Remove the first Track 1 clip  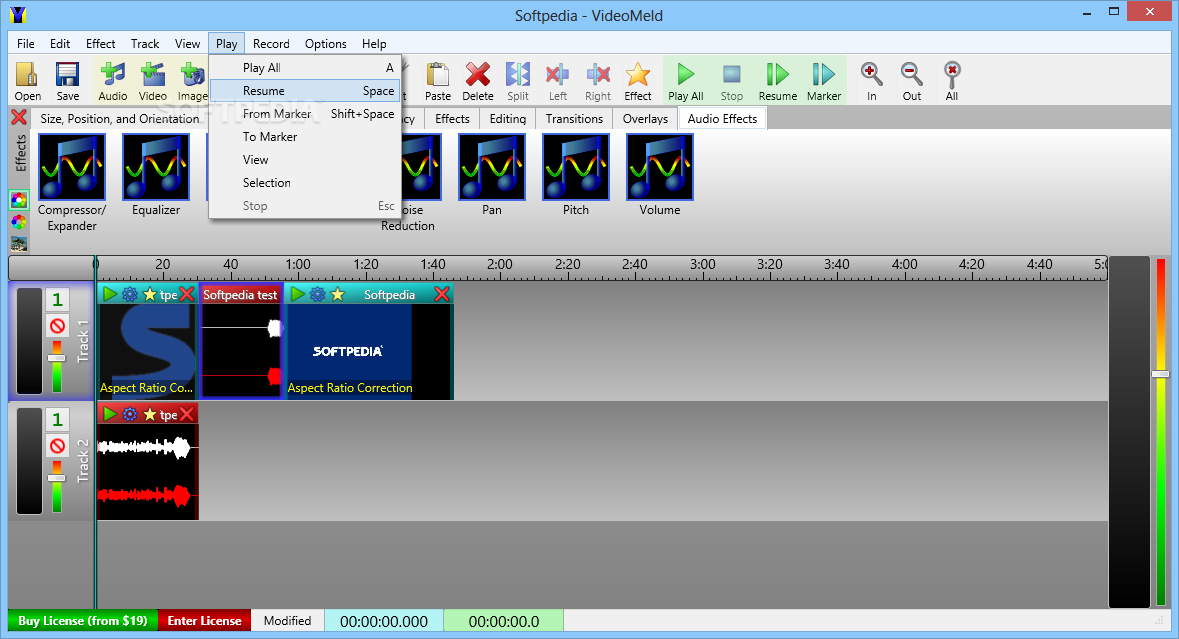click(x=187, y=294)
